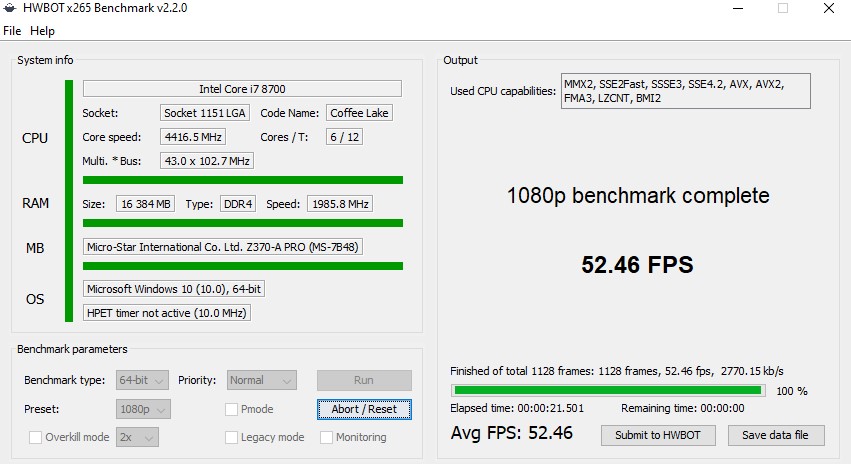Click the Abort / Reset button
The image size is (851, 464).
[x=364, y=409]
